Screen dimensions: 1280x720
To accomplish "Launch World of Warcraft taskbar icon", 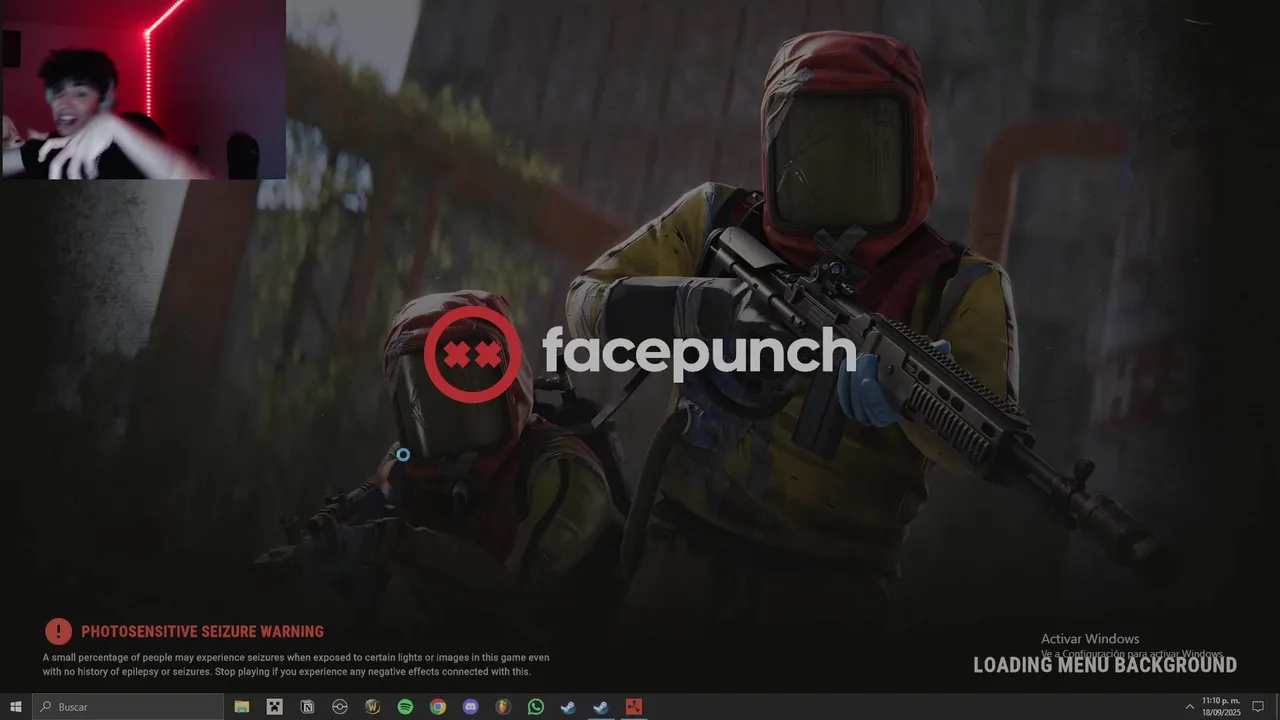I will point(373,707).
